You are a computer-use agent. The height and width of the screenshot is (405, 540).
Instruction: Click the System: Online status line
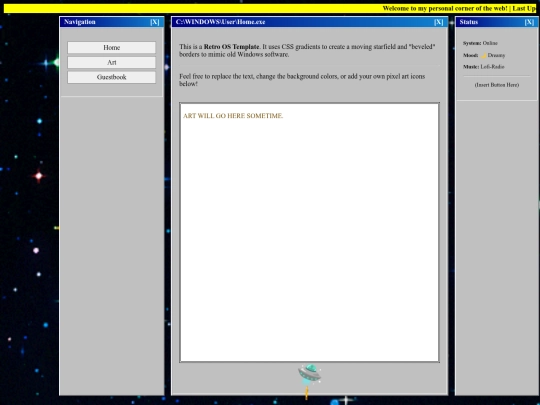tap(480, 43)
